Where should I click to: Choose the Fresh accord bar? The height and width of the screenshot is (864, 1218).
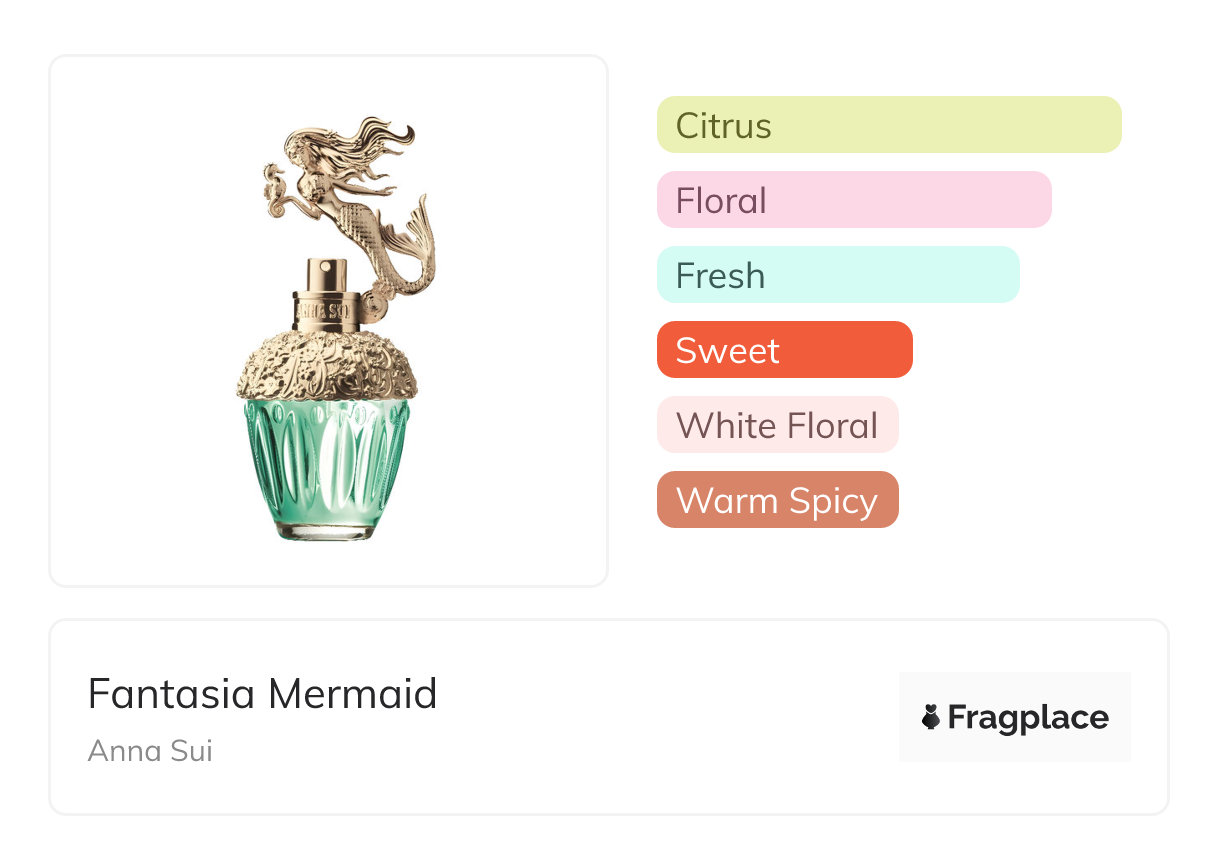coord(837,275)
